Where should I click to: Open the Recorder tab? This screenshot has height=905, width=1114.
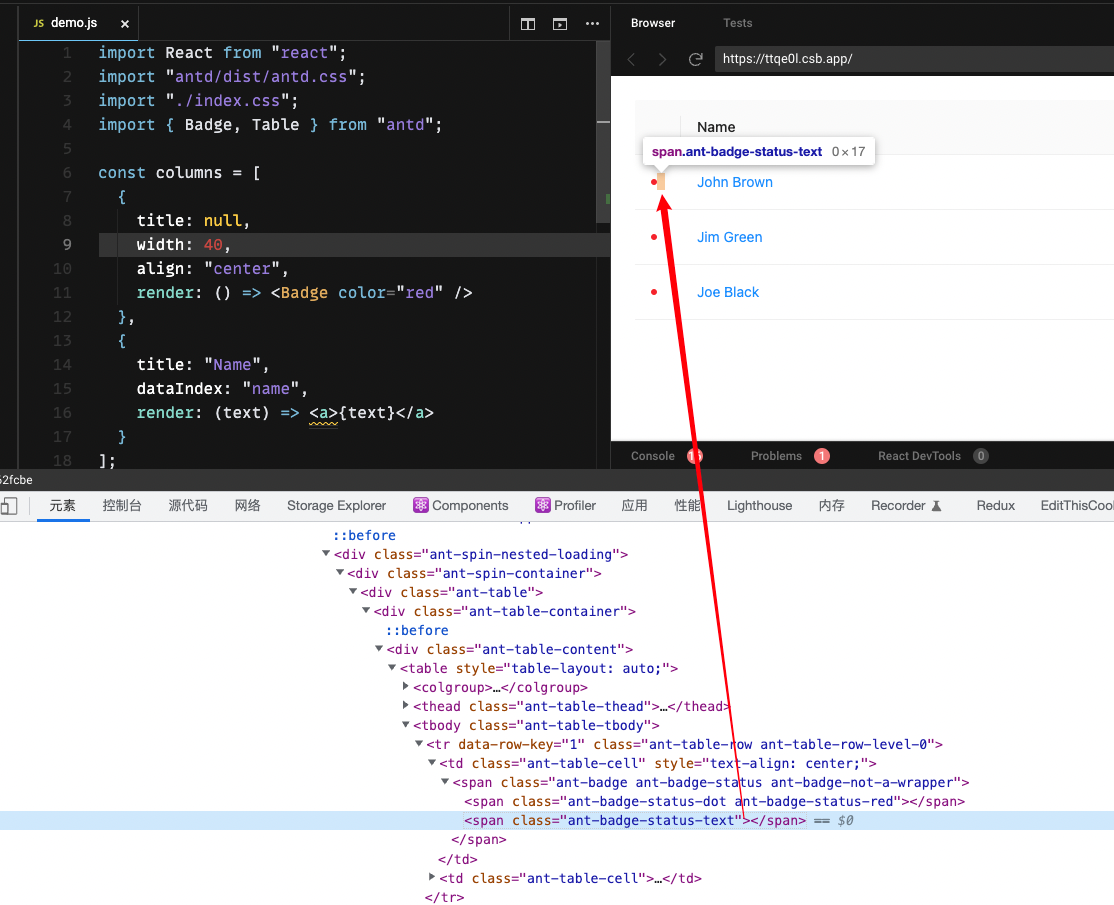(906, 506)
